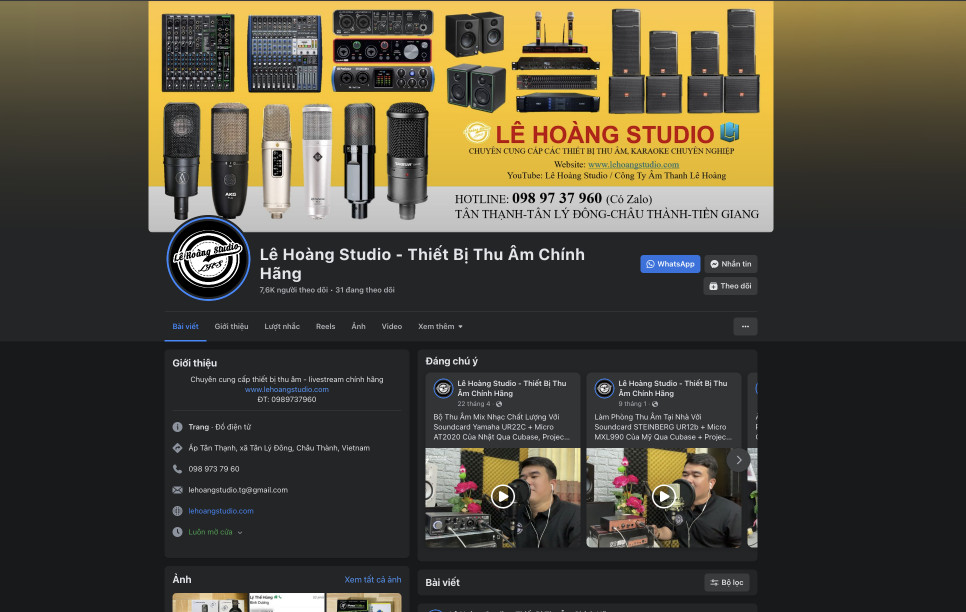Screen dimensions: 966x612
Task: Play the STEINBERG UR12b featured video
Action: click(x=664, y=496)
